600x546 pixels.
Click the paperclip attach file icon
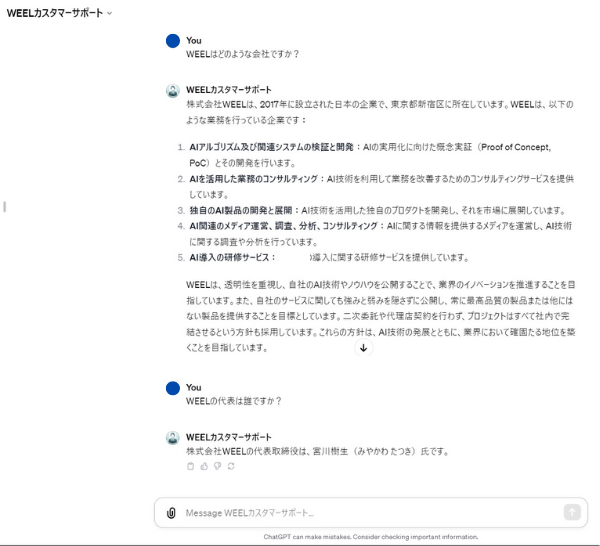171,513
